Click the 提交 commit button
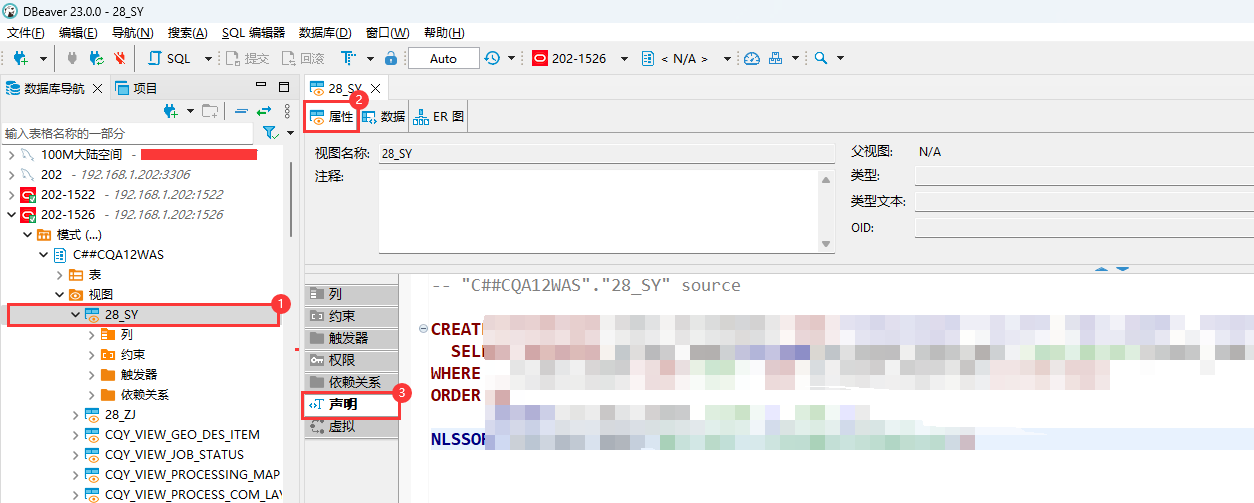 click(x=247, y=58)
